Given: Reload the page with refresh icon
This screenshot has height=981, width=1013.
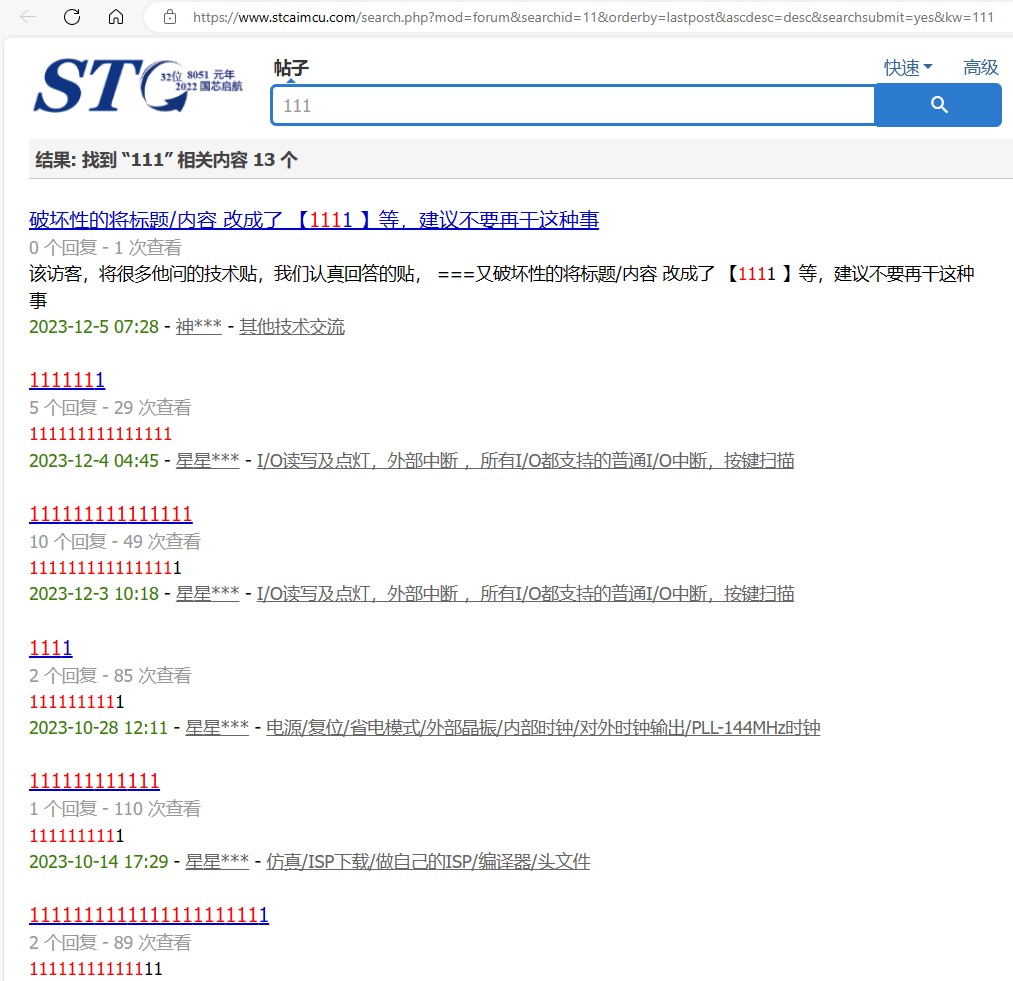Looking at the screenshot, I should pyautogui.click(x=72, y=17).
